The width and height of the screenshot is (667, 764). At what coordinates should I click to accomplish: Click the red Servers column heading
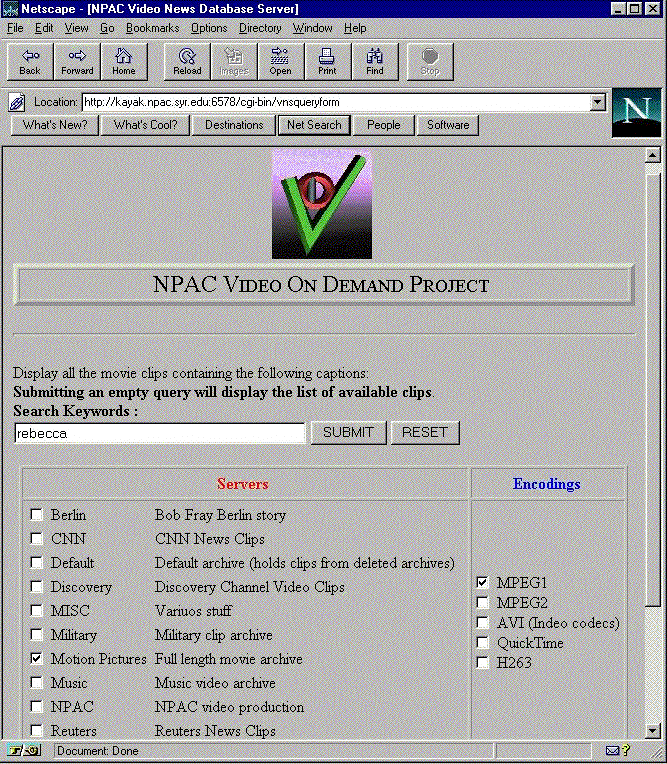[x=243, y=484]
